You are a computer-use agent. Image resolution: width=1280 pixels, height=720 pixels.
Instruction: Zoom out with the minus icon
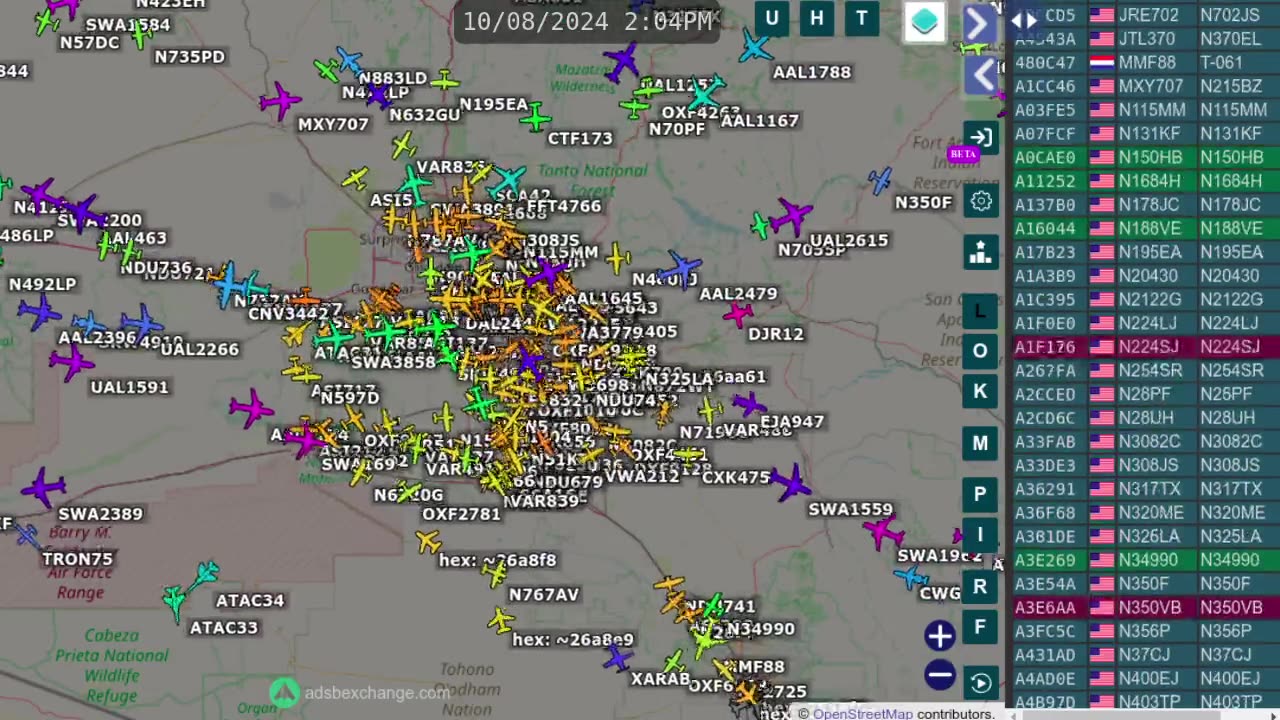(939, 675)
